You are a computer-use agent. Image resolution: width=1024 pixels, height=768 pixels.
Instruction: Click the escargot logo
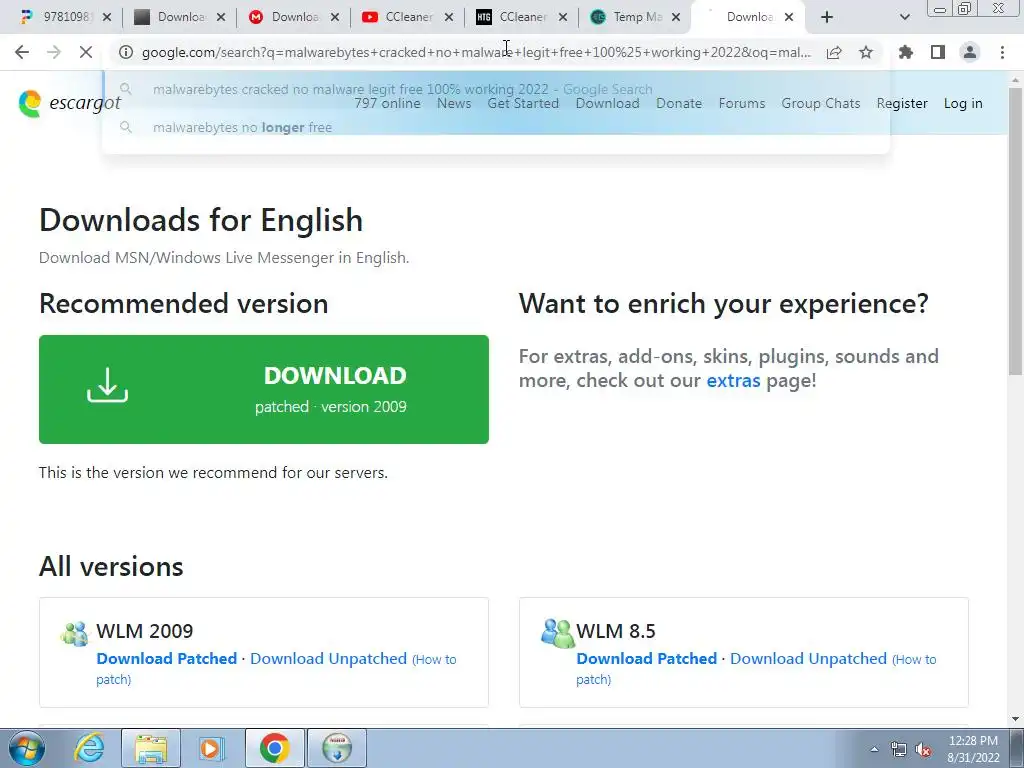click(x=69, y=103)
